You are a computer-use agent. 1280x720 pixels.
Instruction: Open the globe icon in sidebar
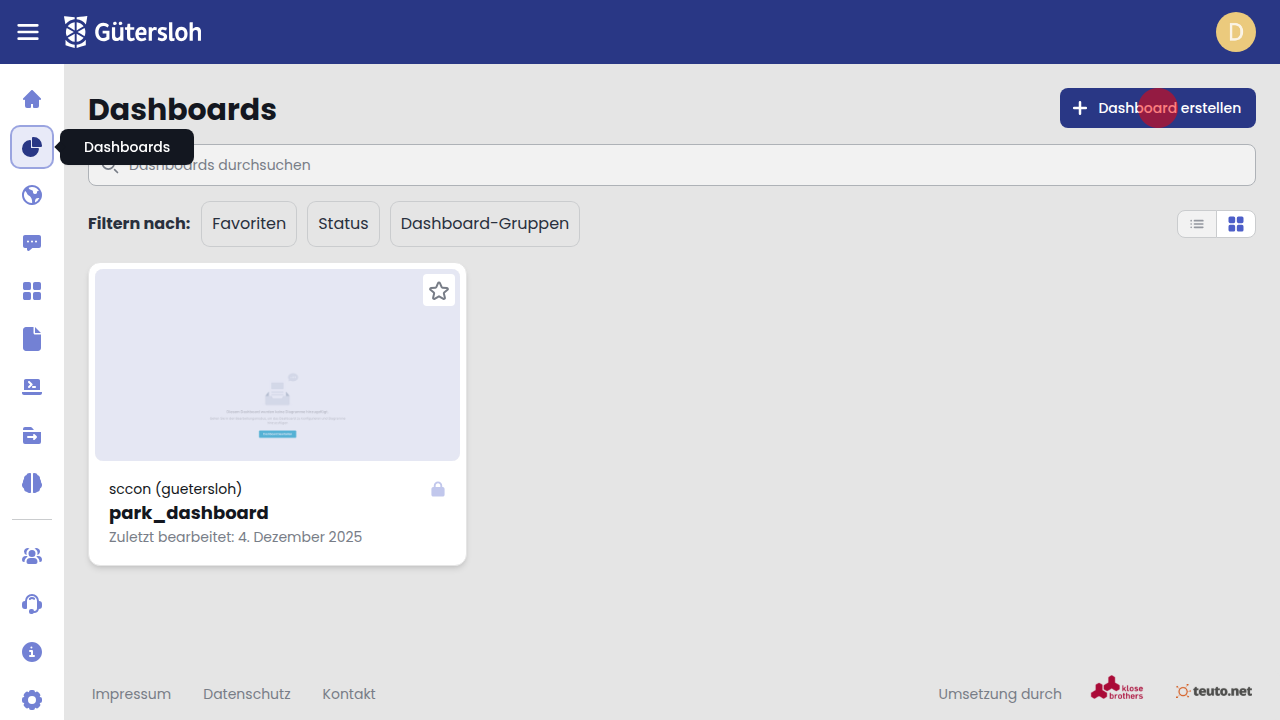click(32, 195)
